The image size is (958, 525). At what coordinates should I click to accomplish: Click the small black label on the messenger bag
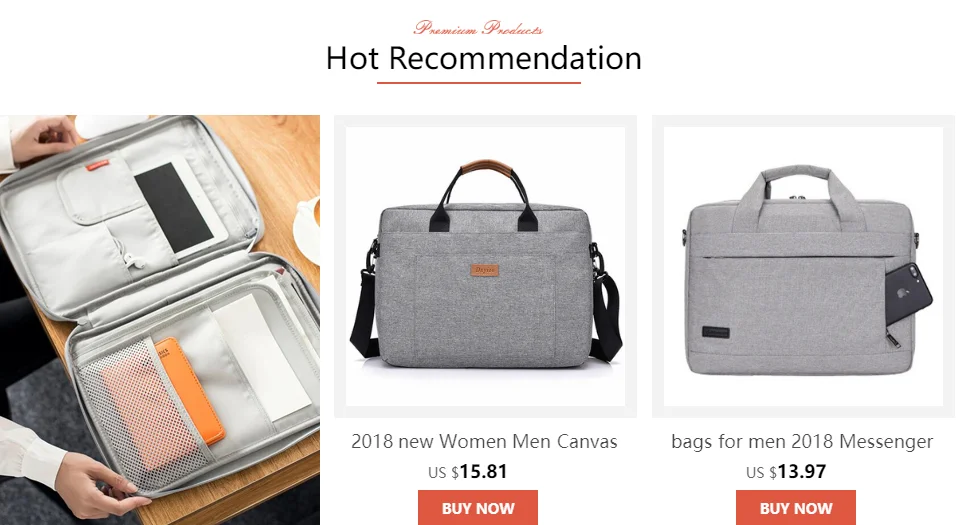point(715,332)
